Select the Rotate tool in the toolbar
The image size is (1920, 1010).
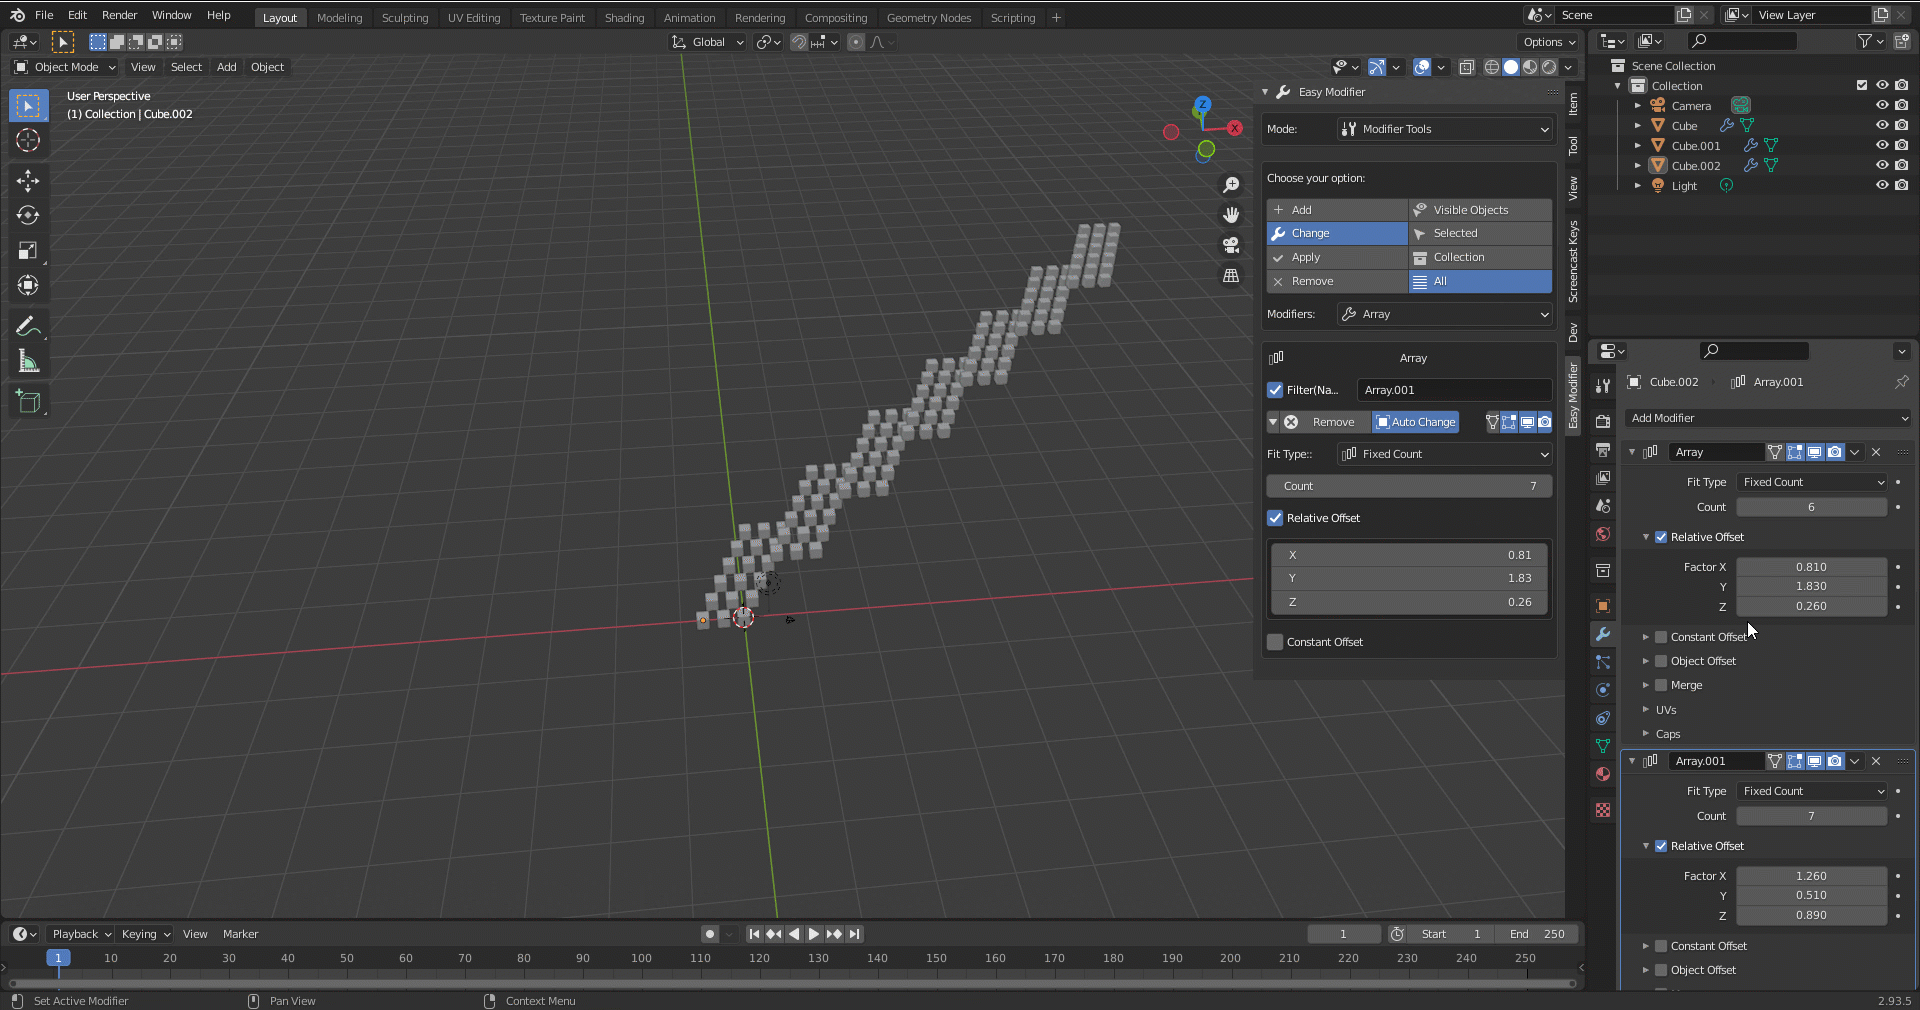[x=28, y=215]
